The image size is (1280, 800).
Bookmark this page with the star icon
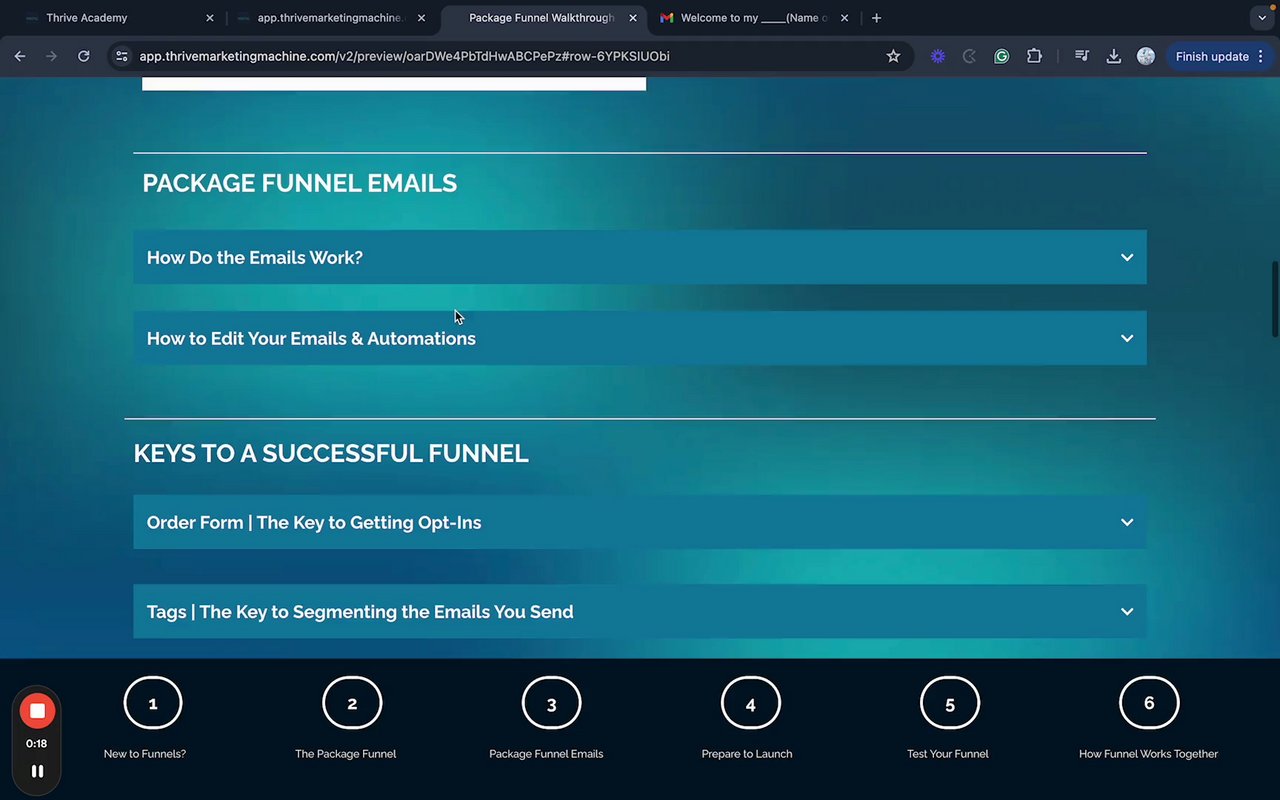(x=893, y=57)
